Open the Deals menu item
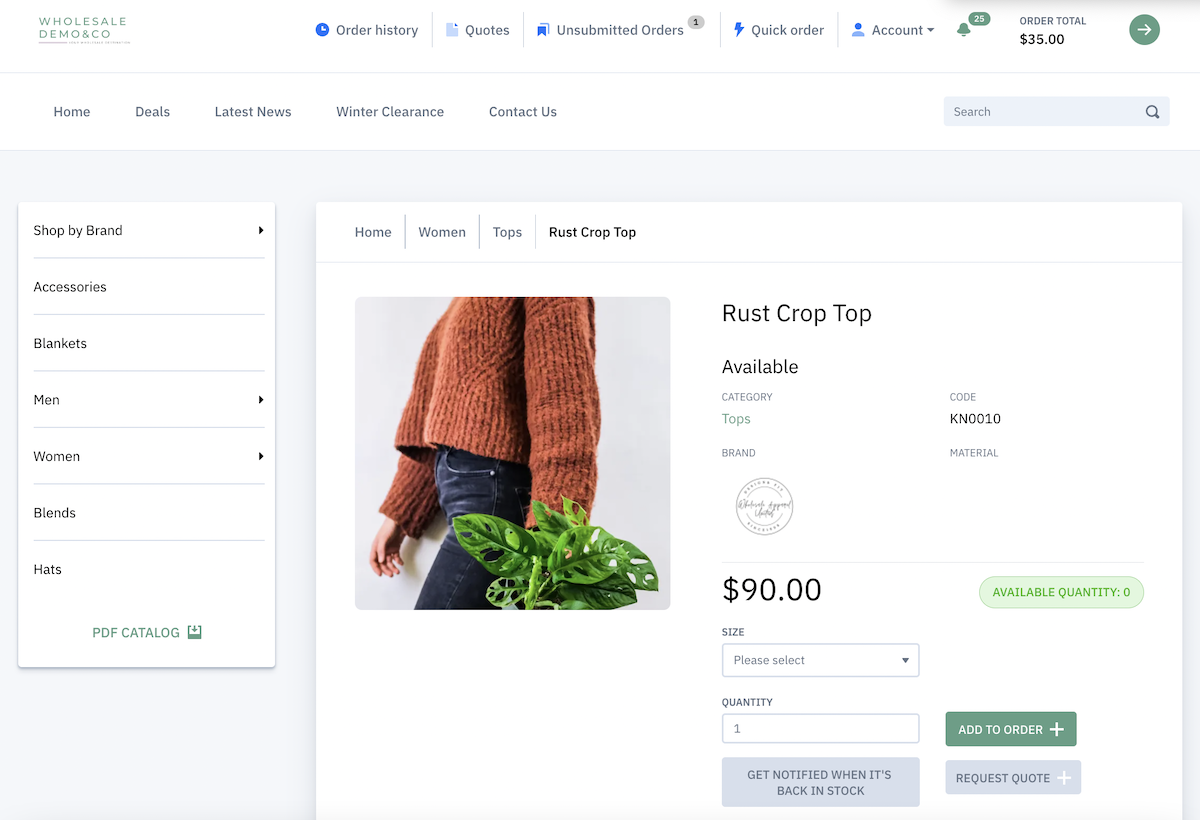Screen dimensions: 1200x820 tap(152, 112)
